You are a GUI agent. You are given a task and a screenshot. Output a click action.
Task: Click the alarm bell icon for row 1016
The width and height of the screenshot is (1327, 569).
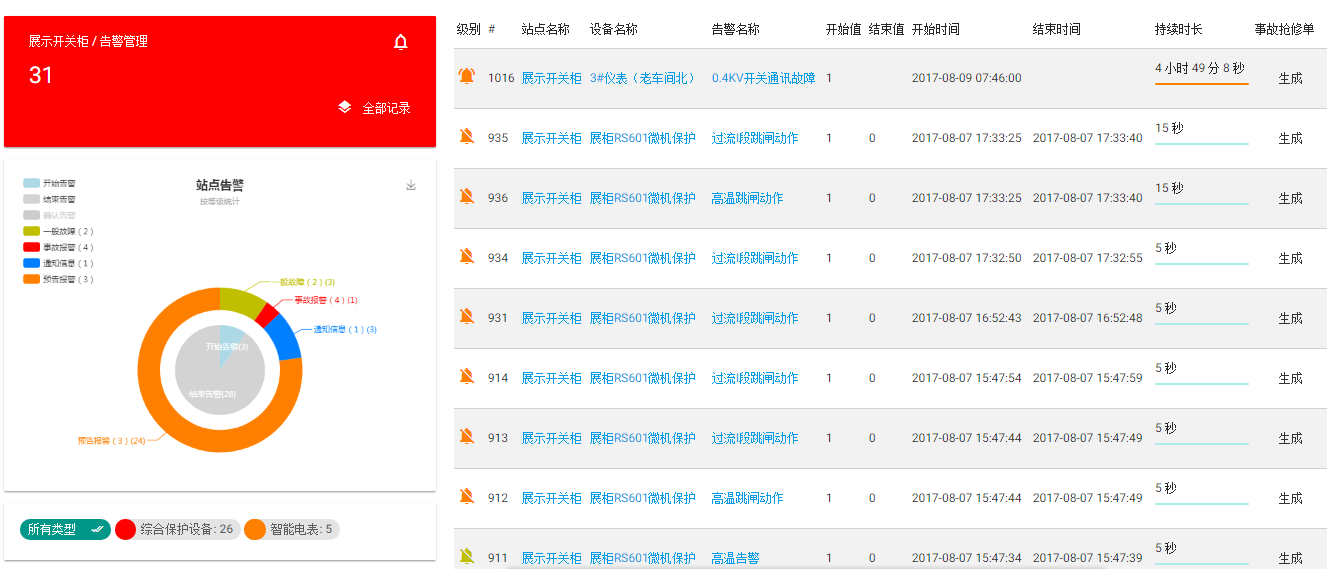click(467, 76)
